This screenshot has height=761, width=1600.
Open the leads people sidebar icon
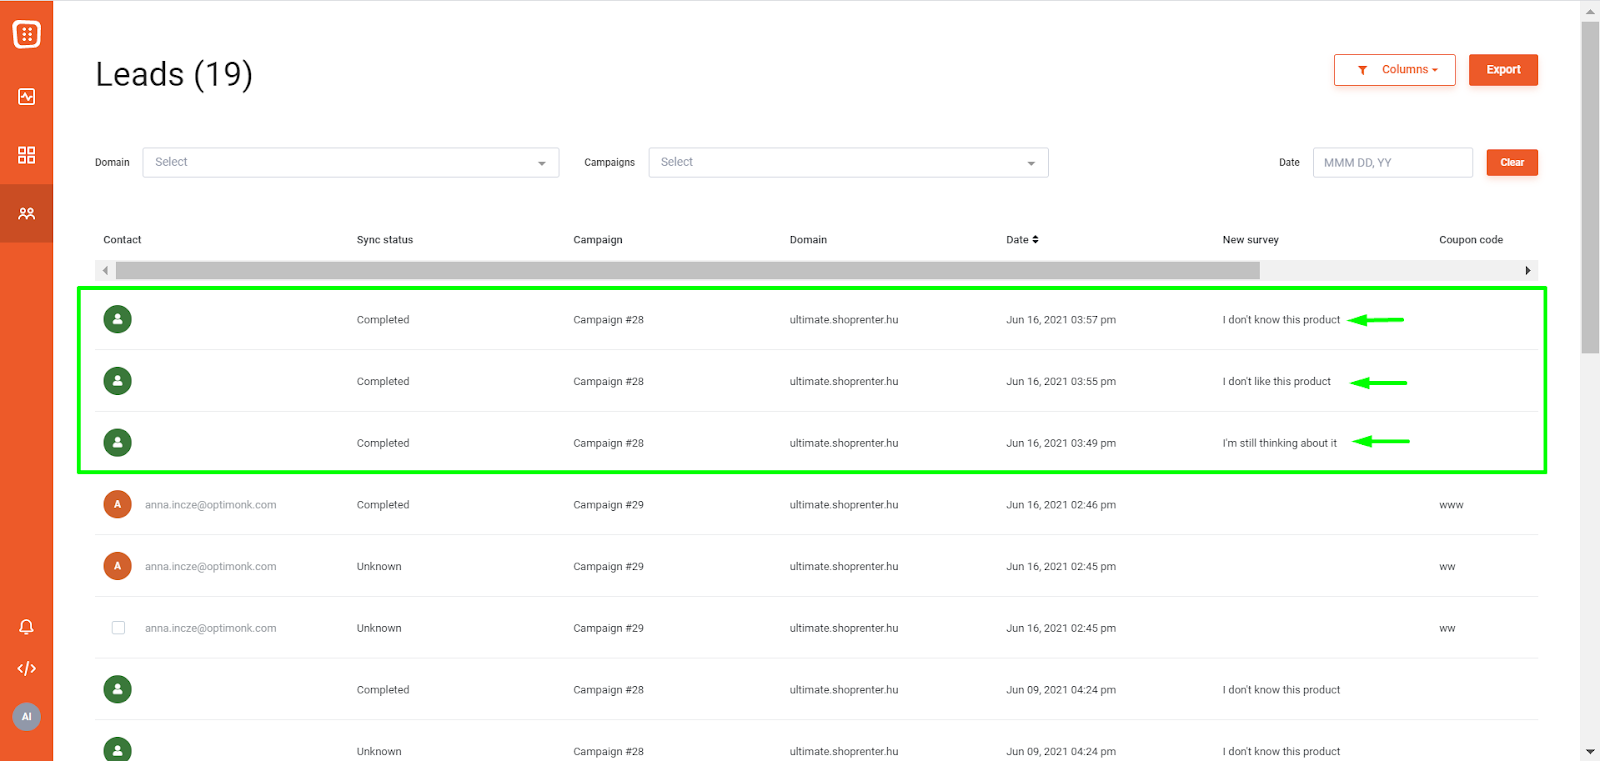(x=27, y=213)
